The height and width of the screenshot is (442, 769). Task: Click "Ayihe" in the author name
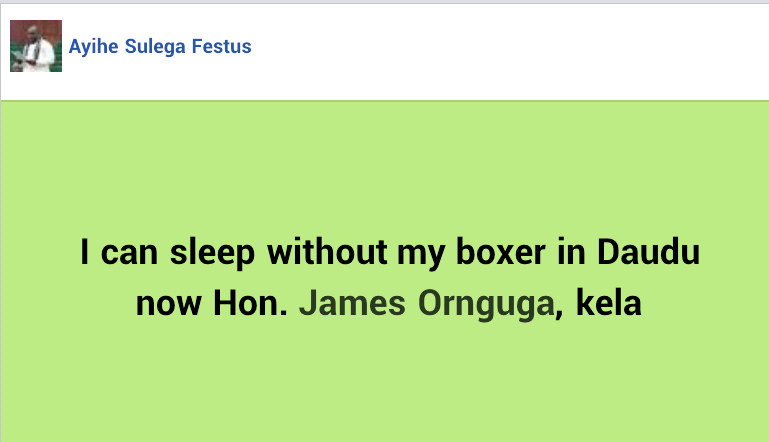(91, 47)
